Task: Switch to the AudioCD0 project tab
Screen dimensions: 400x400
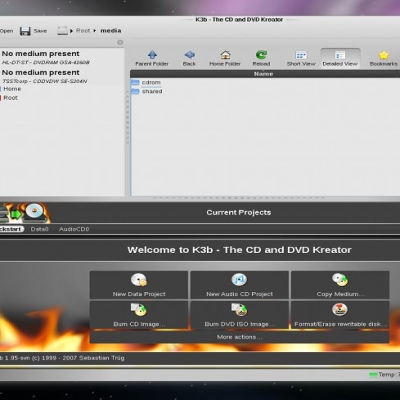Action: (x=74, y=229)
